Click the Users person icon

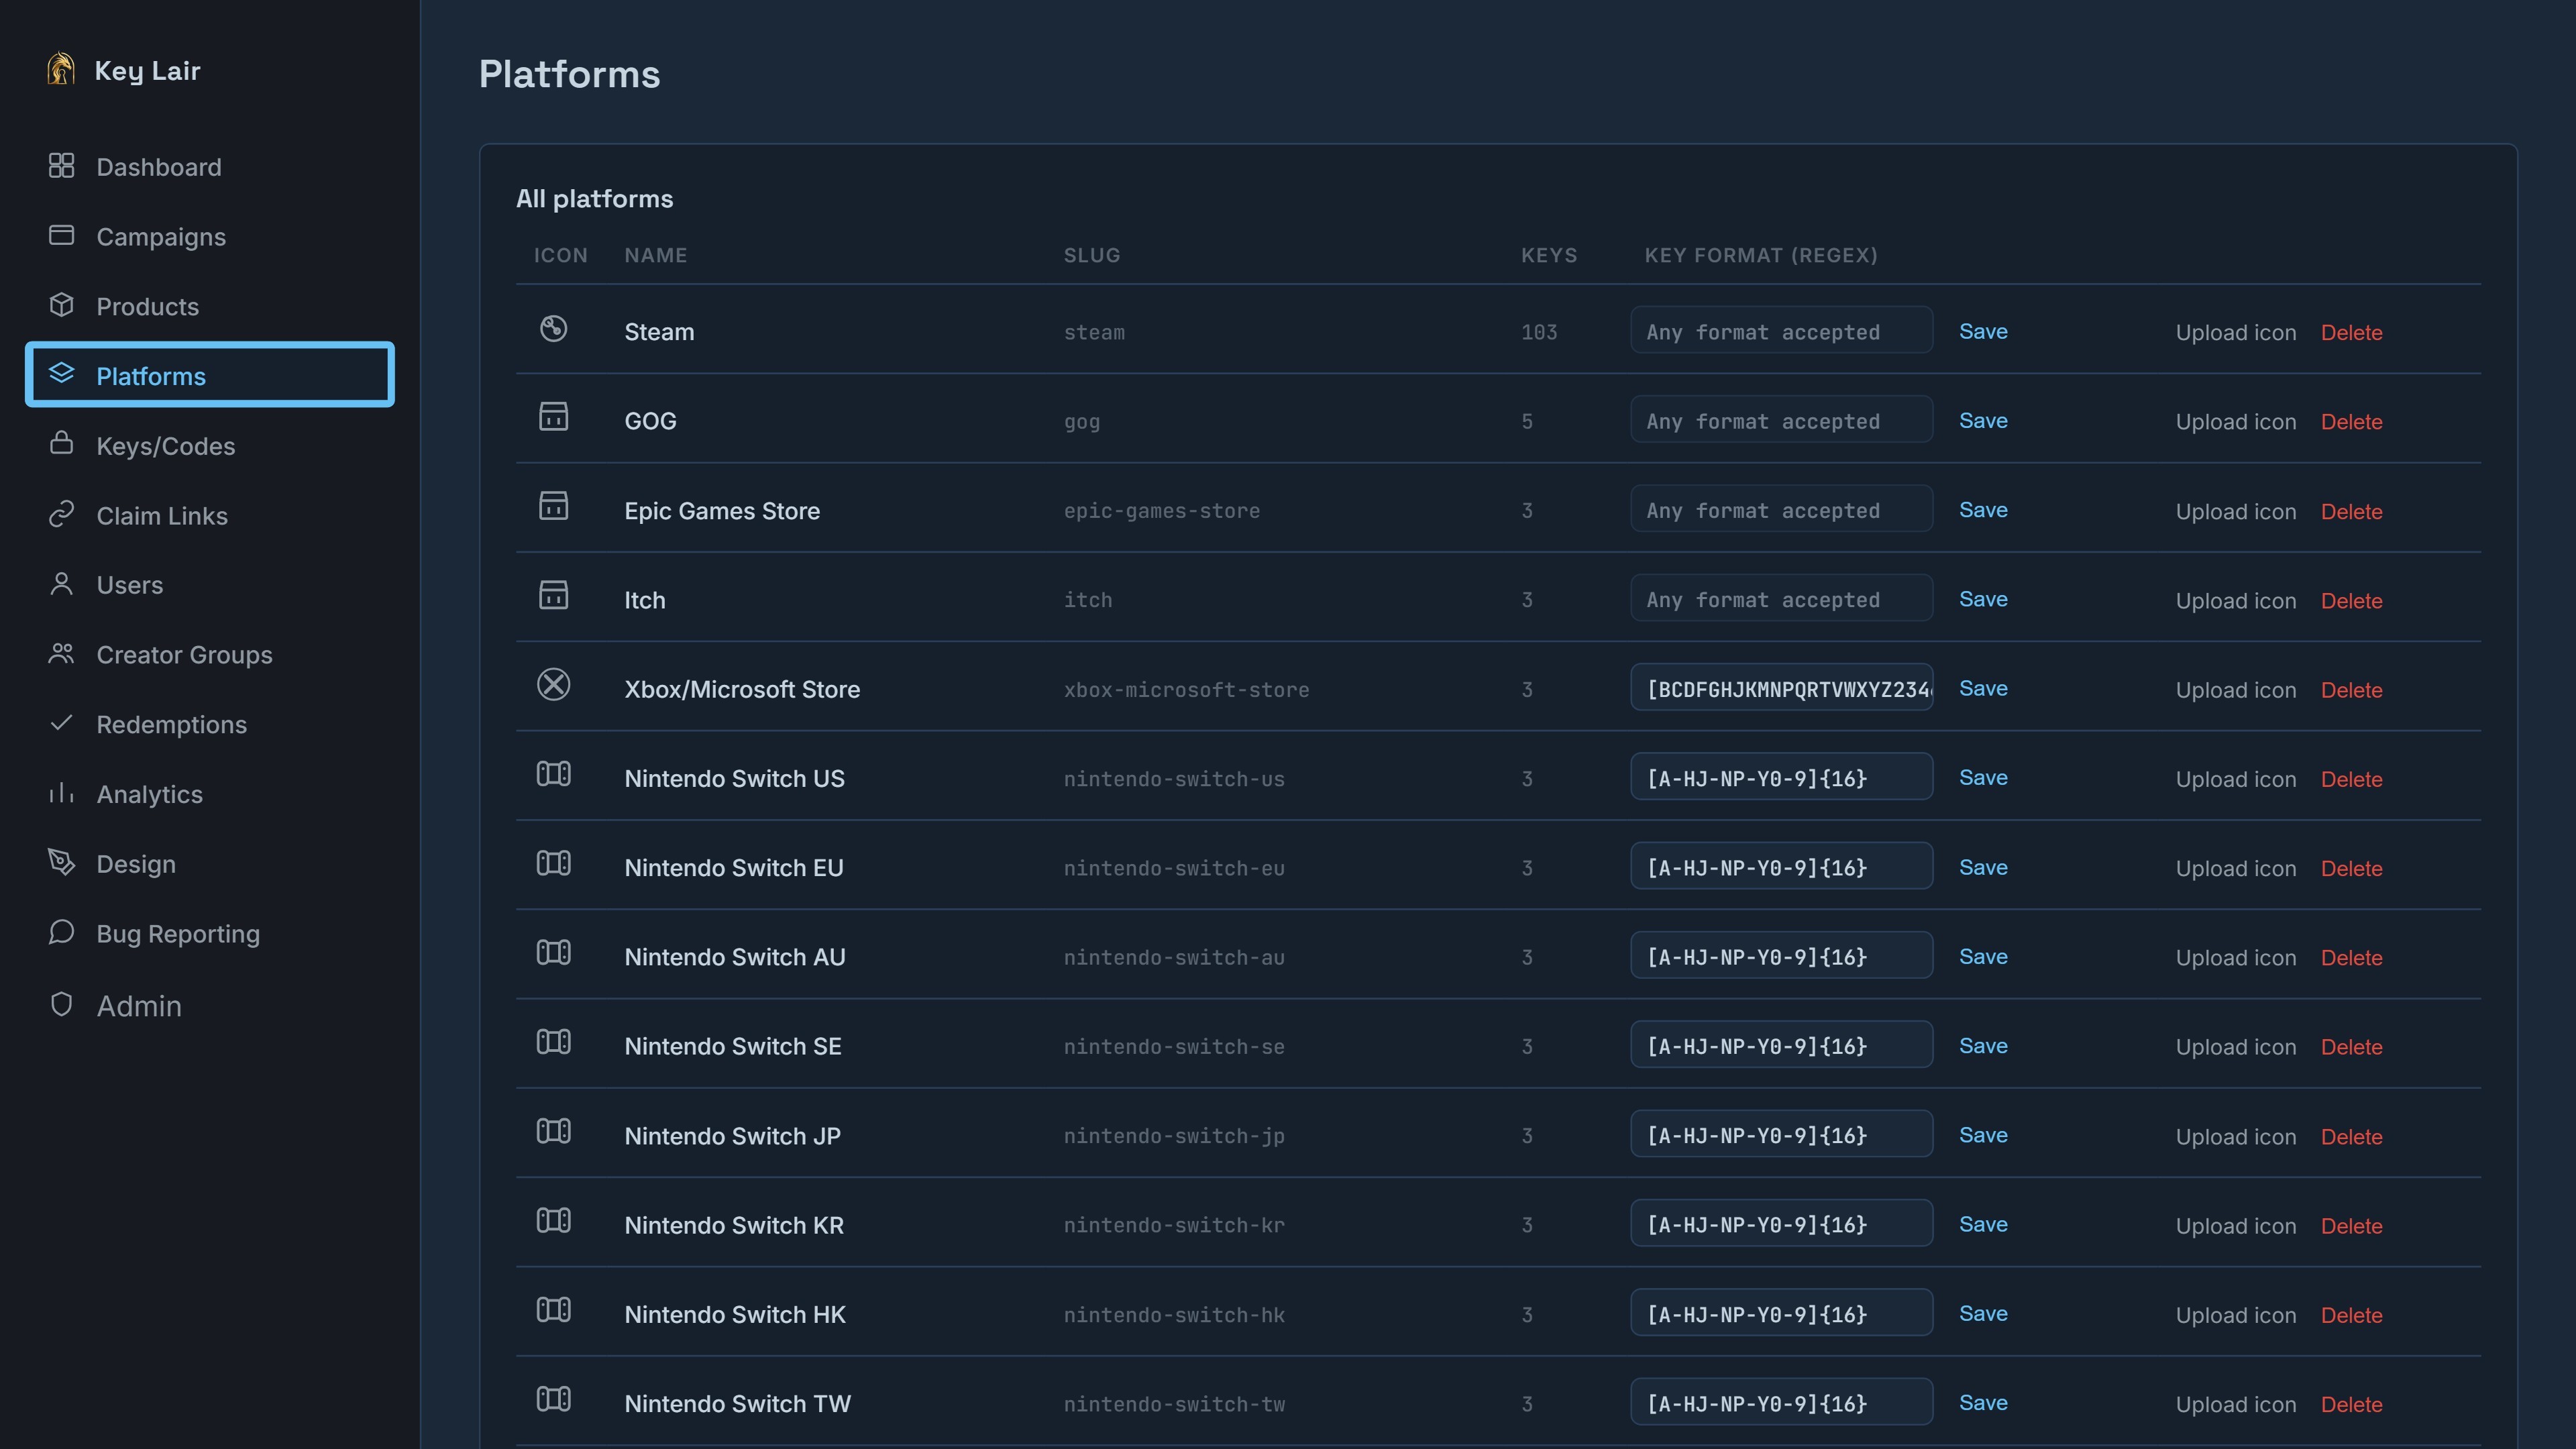click(x=61, y=584)
